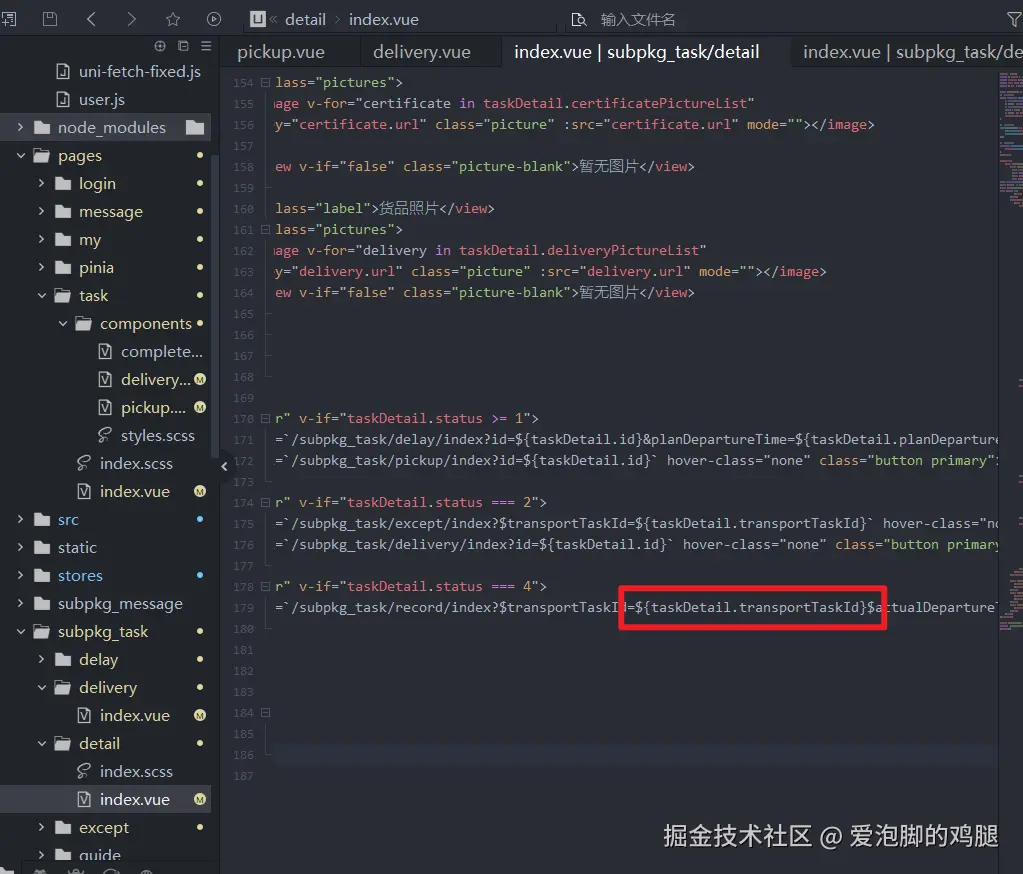Click the file search icon
Viewport: 1023px width, 874px height.
pyautogui.click(x=579, y=20)
